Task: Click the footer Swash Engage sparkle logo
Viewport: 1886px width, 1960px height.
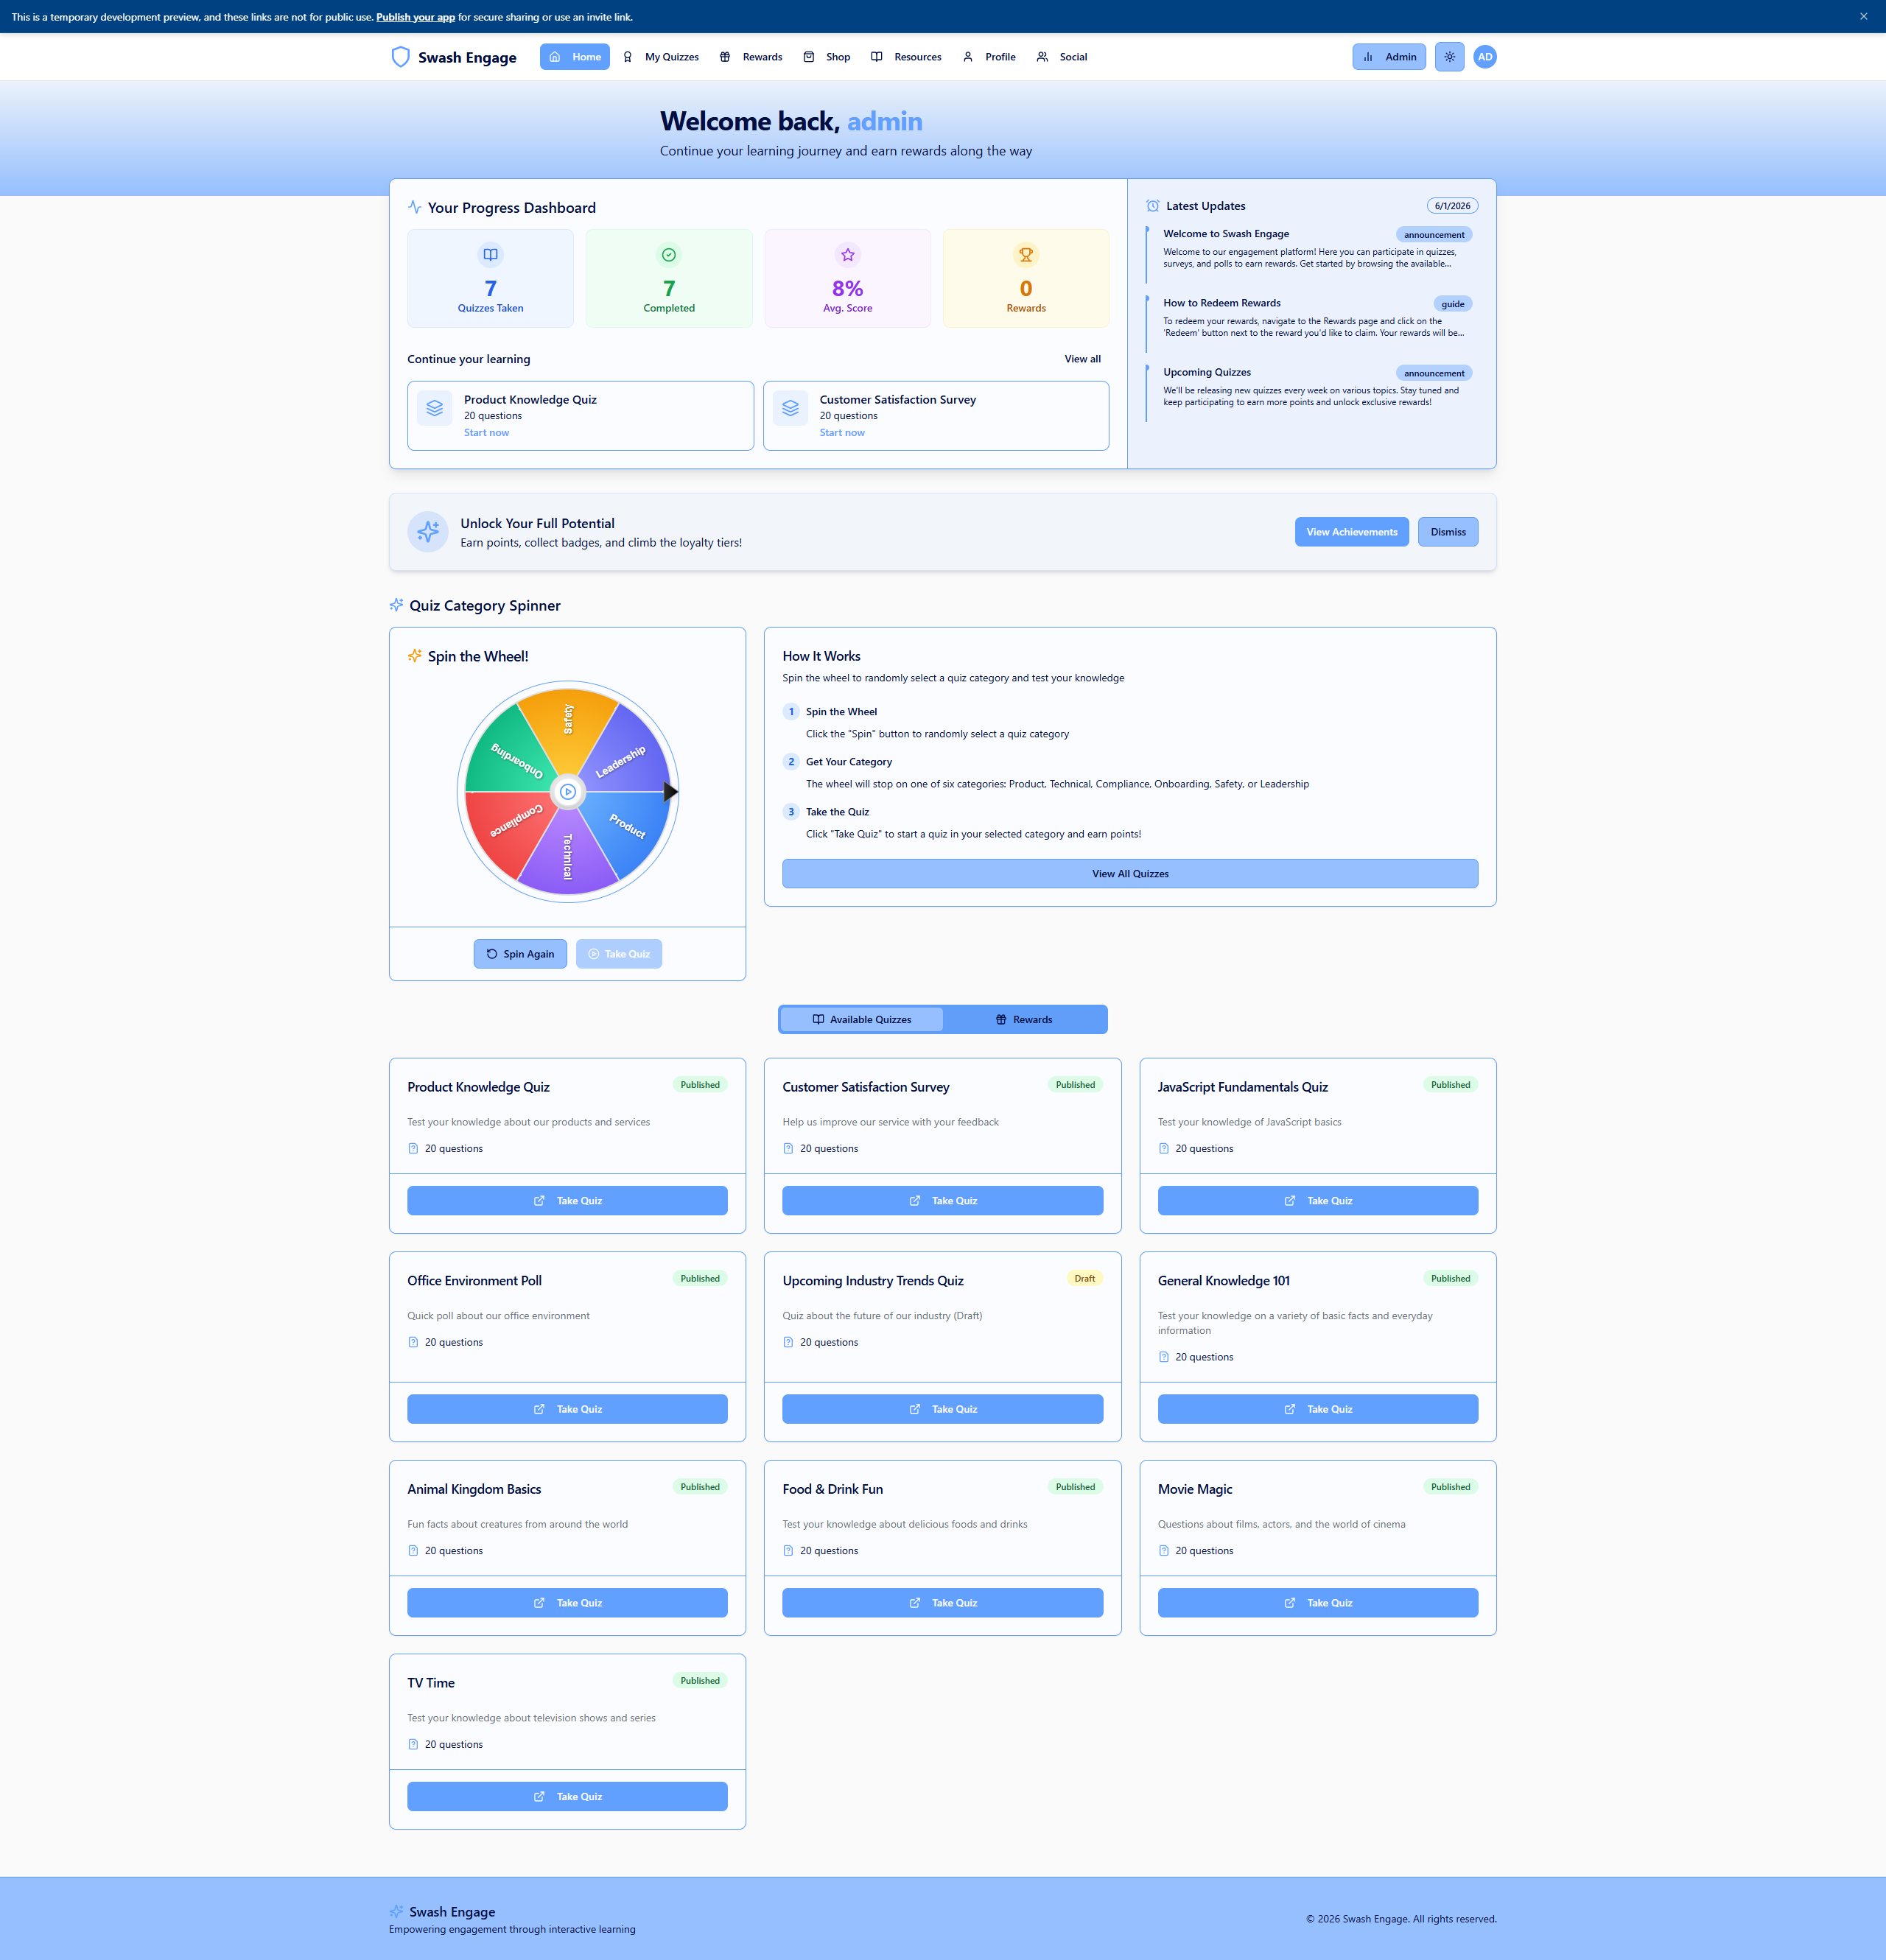Action: coord(397,1911)
